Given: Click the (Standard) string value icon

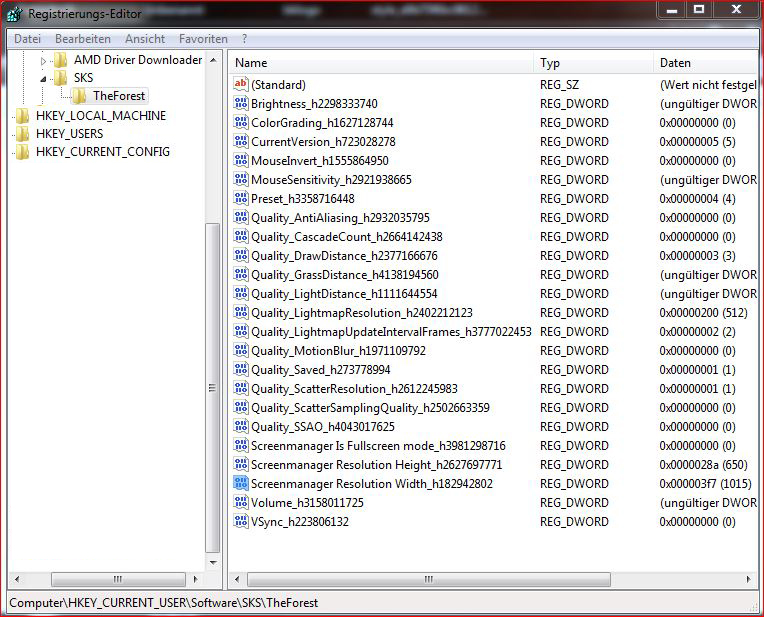Looking at the screenshot, I should point(240,85).
